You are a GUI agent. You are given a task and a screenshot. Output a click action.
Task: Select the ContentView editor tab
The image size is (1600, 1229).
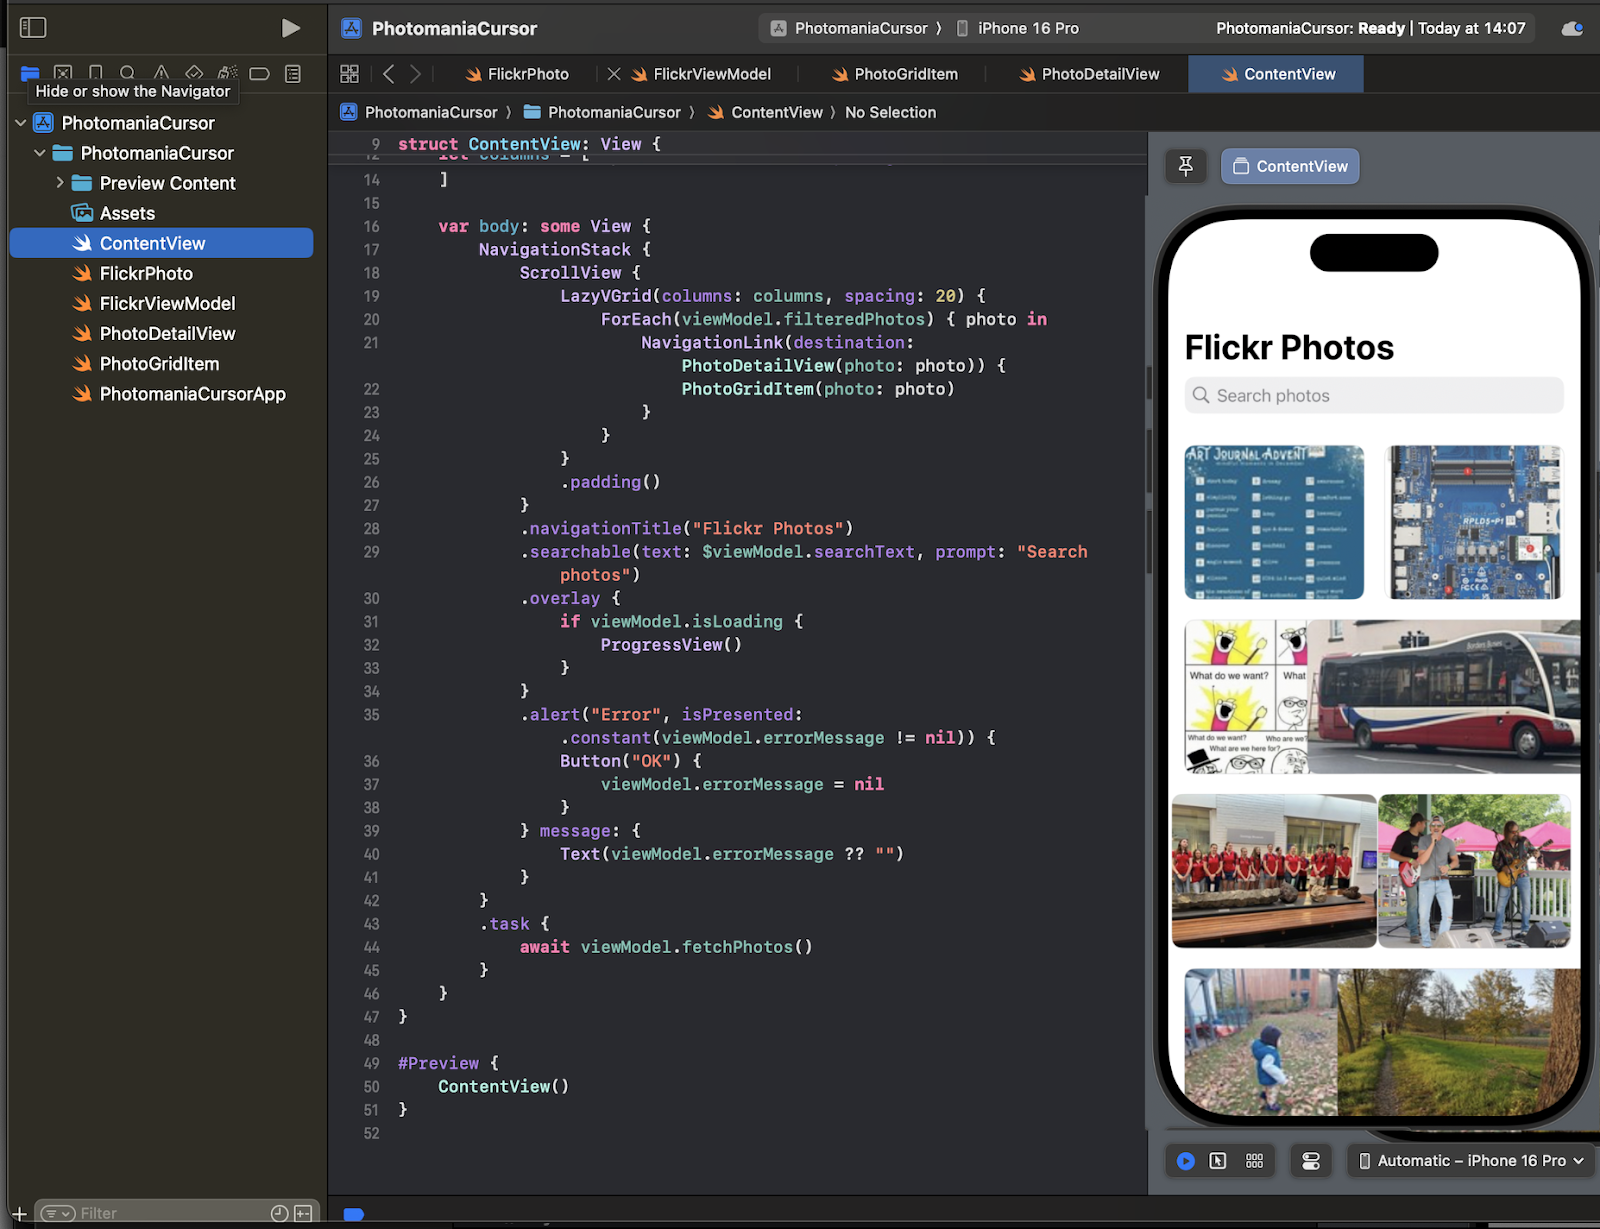1277,74
